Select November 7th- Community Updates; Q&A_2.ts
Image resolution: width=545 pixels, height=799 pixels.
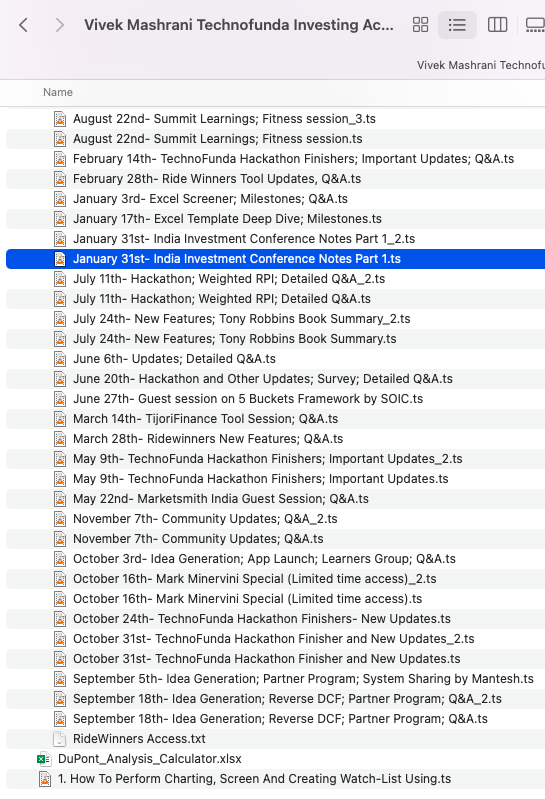coord(205,519)
